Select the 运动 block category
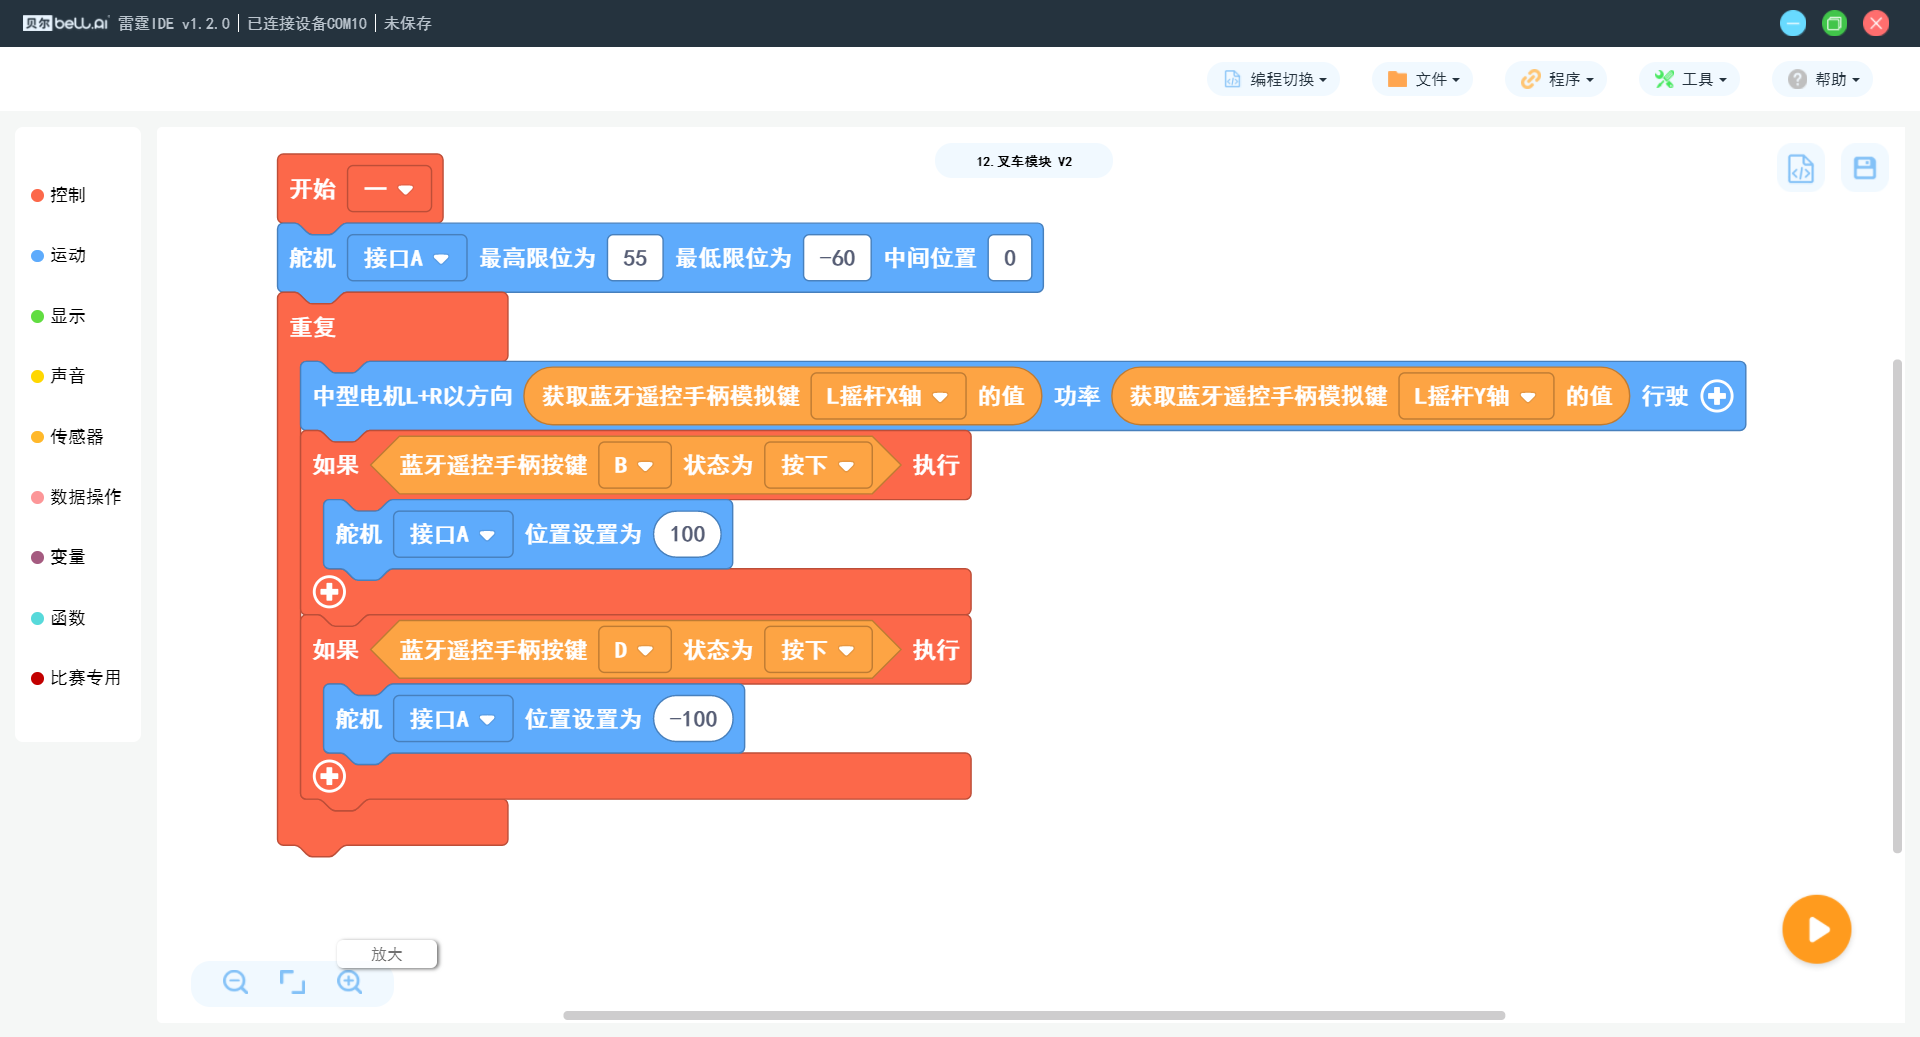The height and width of the screenshot is (1037, 1920). [59, 255]
